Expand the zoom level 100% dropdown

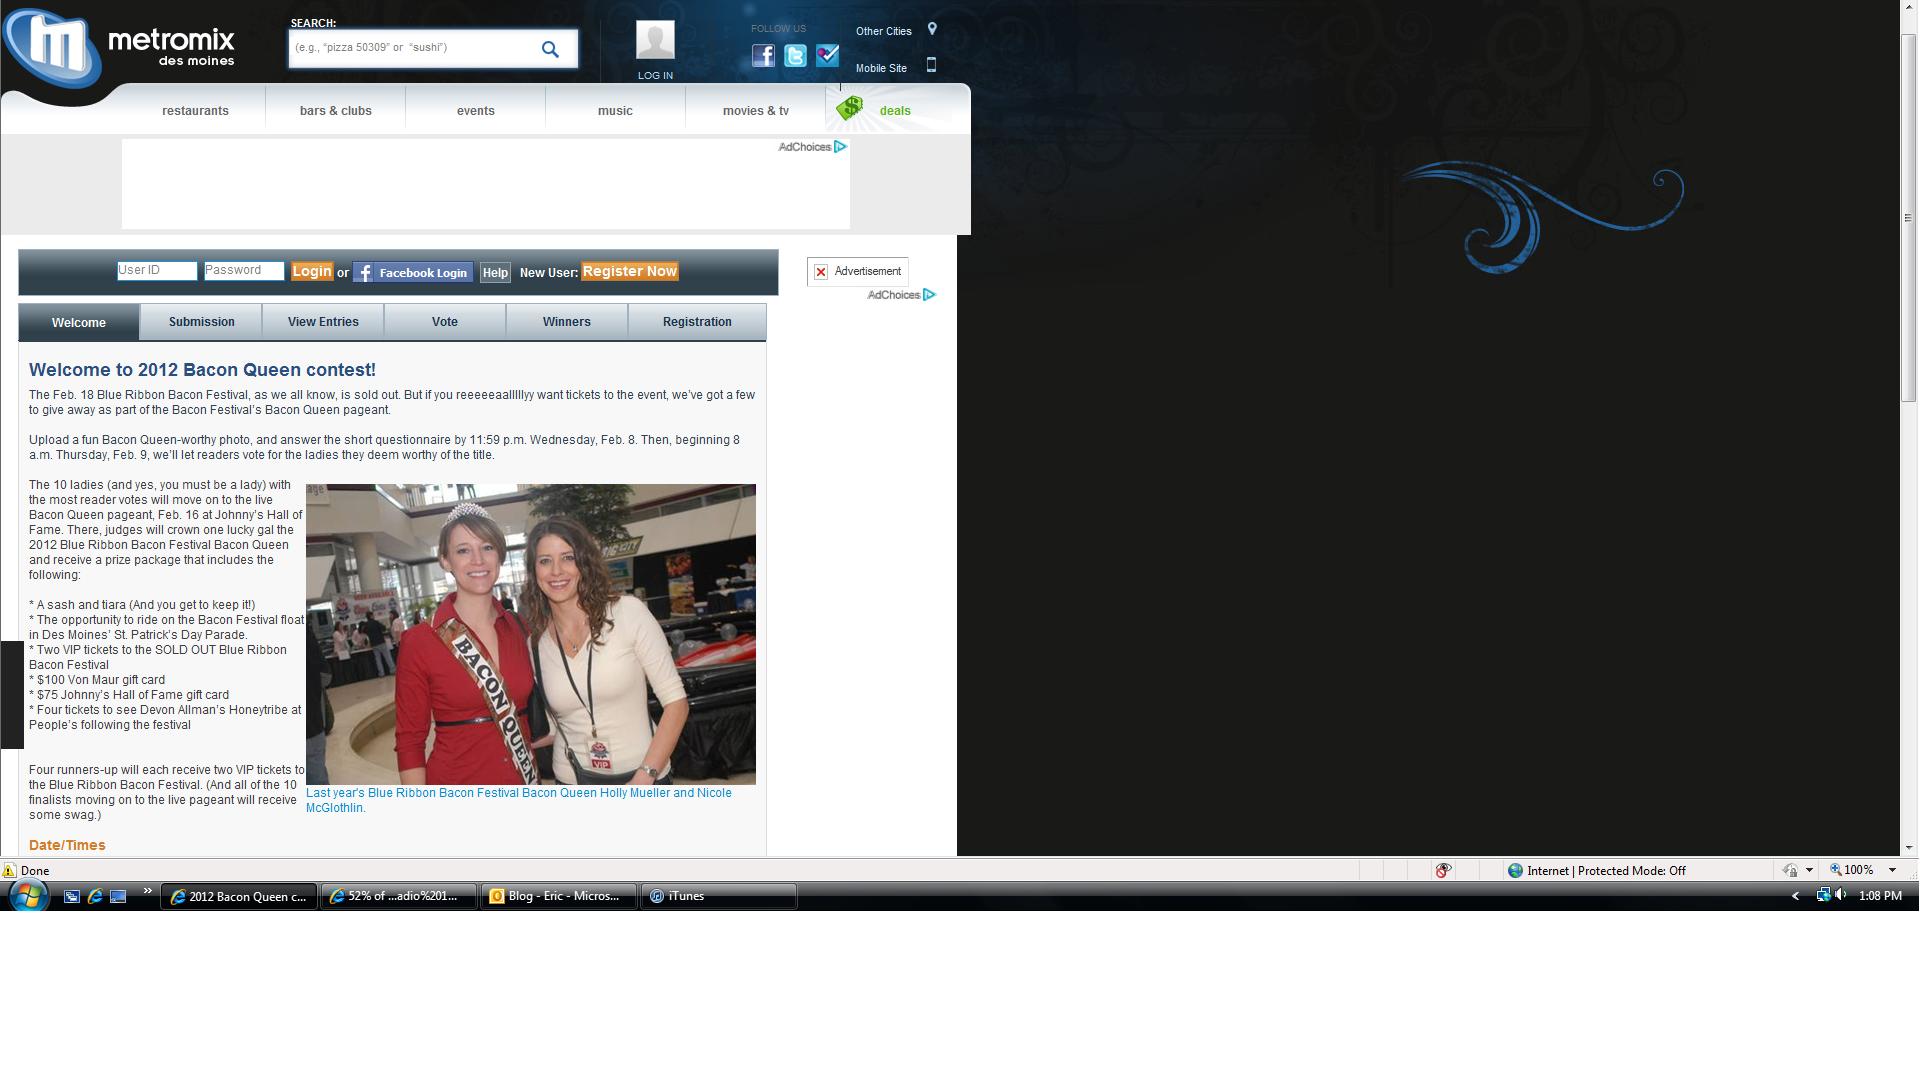click(1892, 871)
